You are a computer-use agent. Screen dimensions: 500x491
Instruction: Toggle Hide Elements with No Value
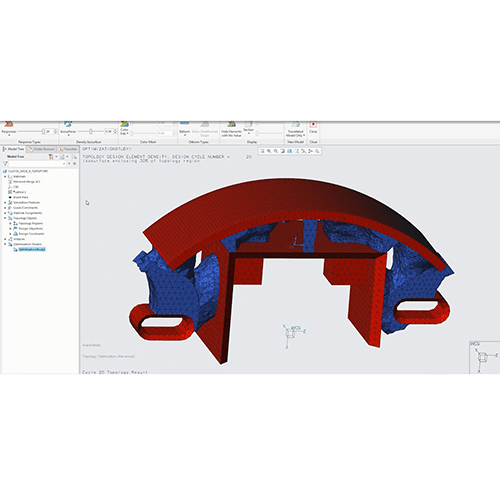(x=231, y=129)
